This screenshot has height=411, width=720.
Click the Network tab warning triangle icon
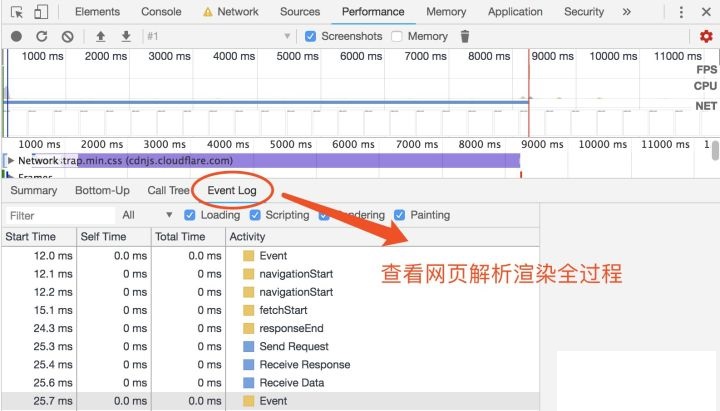pos(208,12)
